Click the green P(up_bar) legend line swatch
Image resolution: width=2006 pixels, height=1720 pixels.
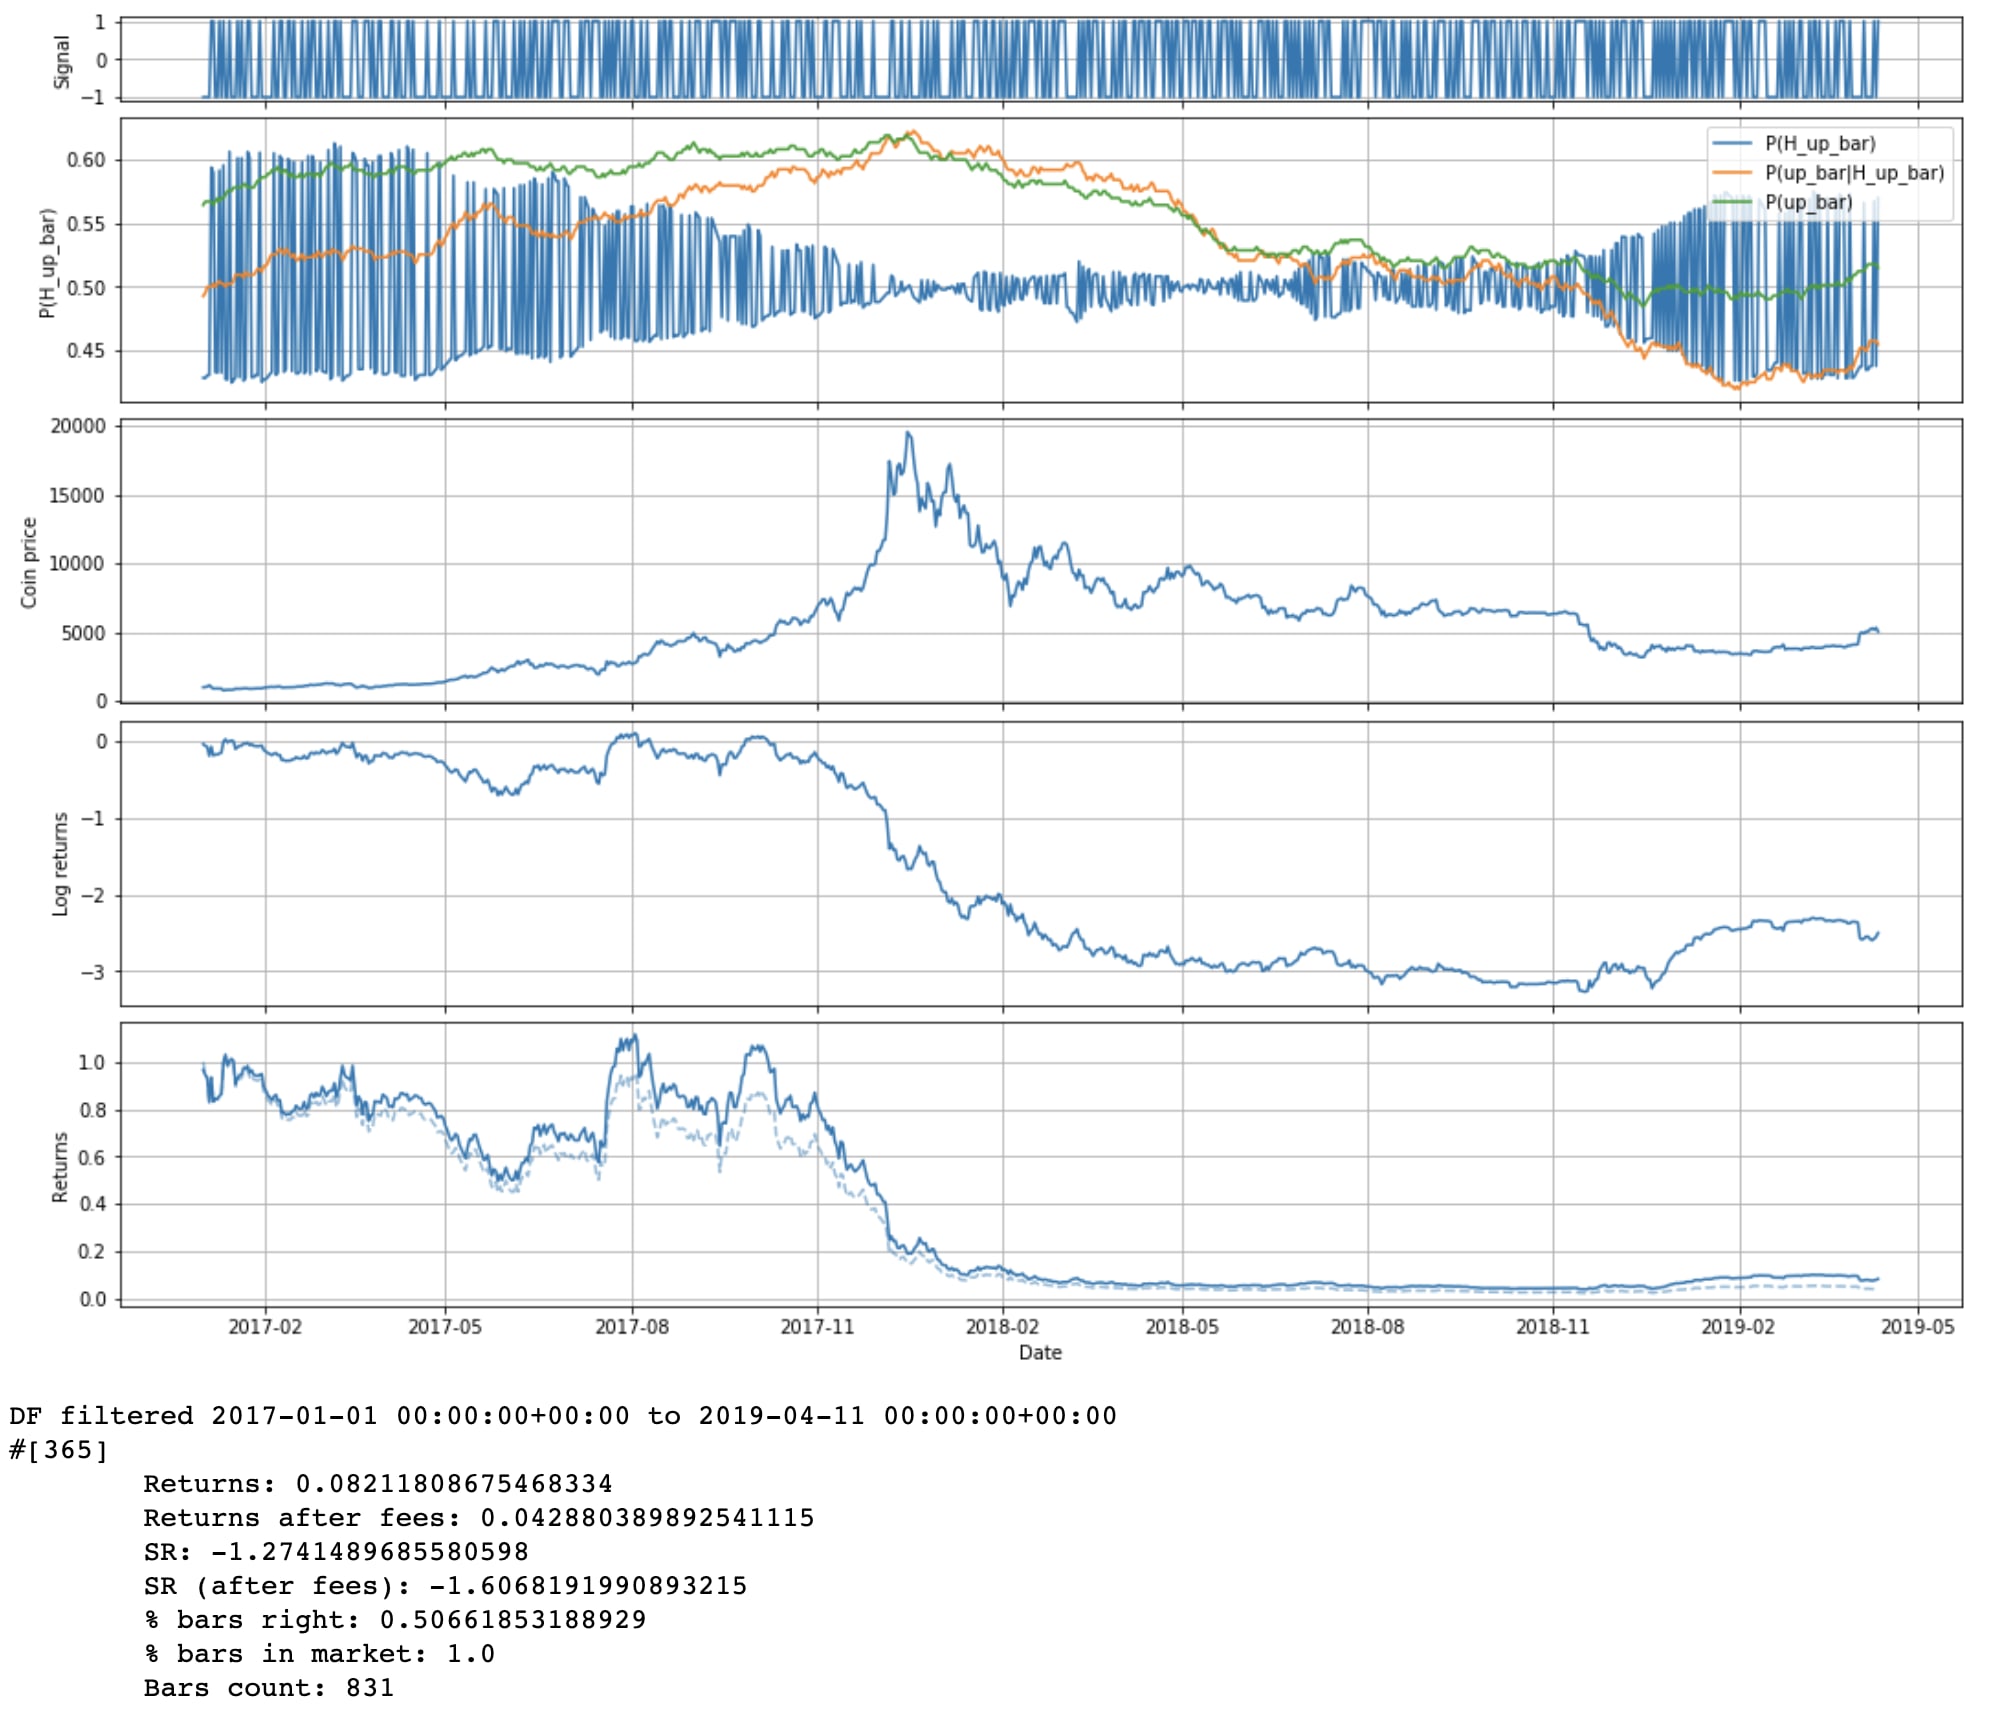tap(1732, 202)
